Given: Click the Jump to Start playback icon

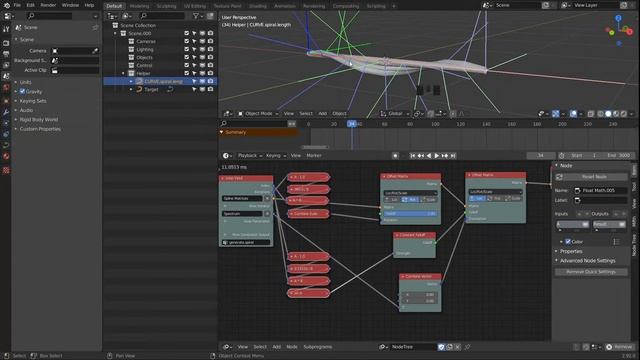Looking at the screenshot, I should point(413,156).
